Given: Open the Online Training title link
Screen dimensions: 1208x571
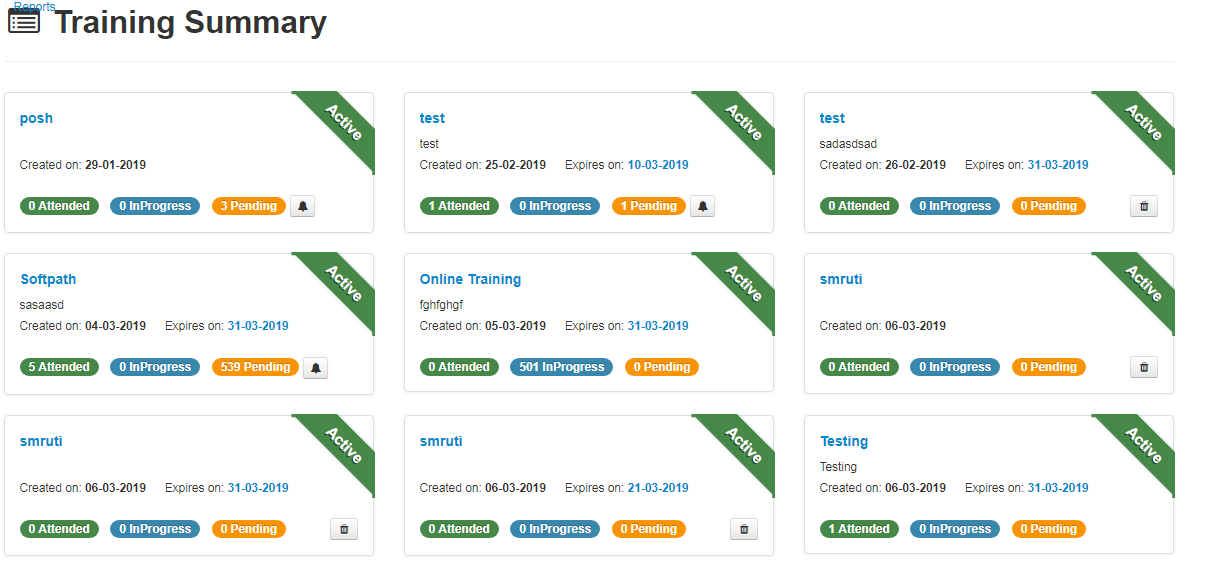Looking at the screenshot, I should [x=470, y=279].
